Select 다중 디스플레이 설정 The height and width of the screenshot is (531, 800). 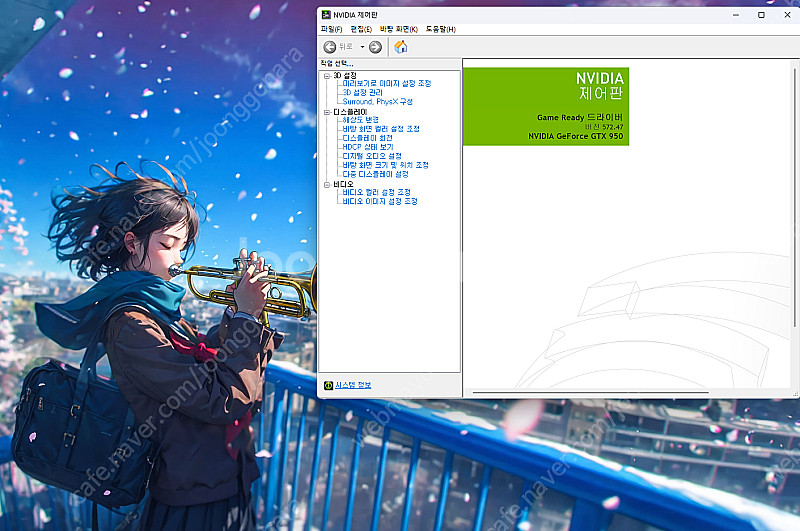pyautogui.click(x=375, y=174)
